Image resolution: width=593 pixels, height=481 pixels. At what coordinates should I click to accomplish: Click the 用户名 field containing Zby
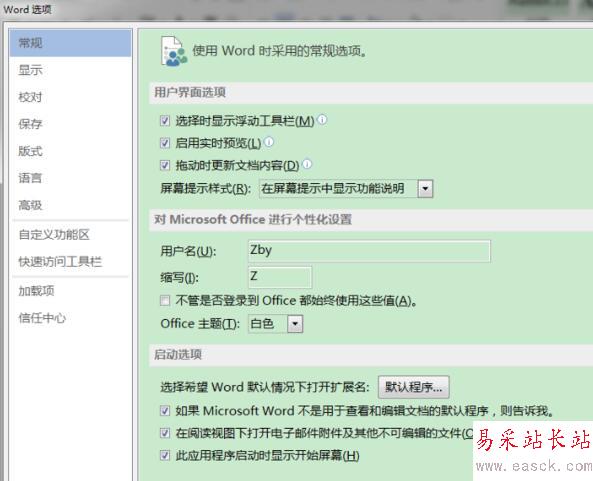tap(369, 251)
